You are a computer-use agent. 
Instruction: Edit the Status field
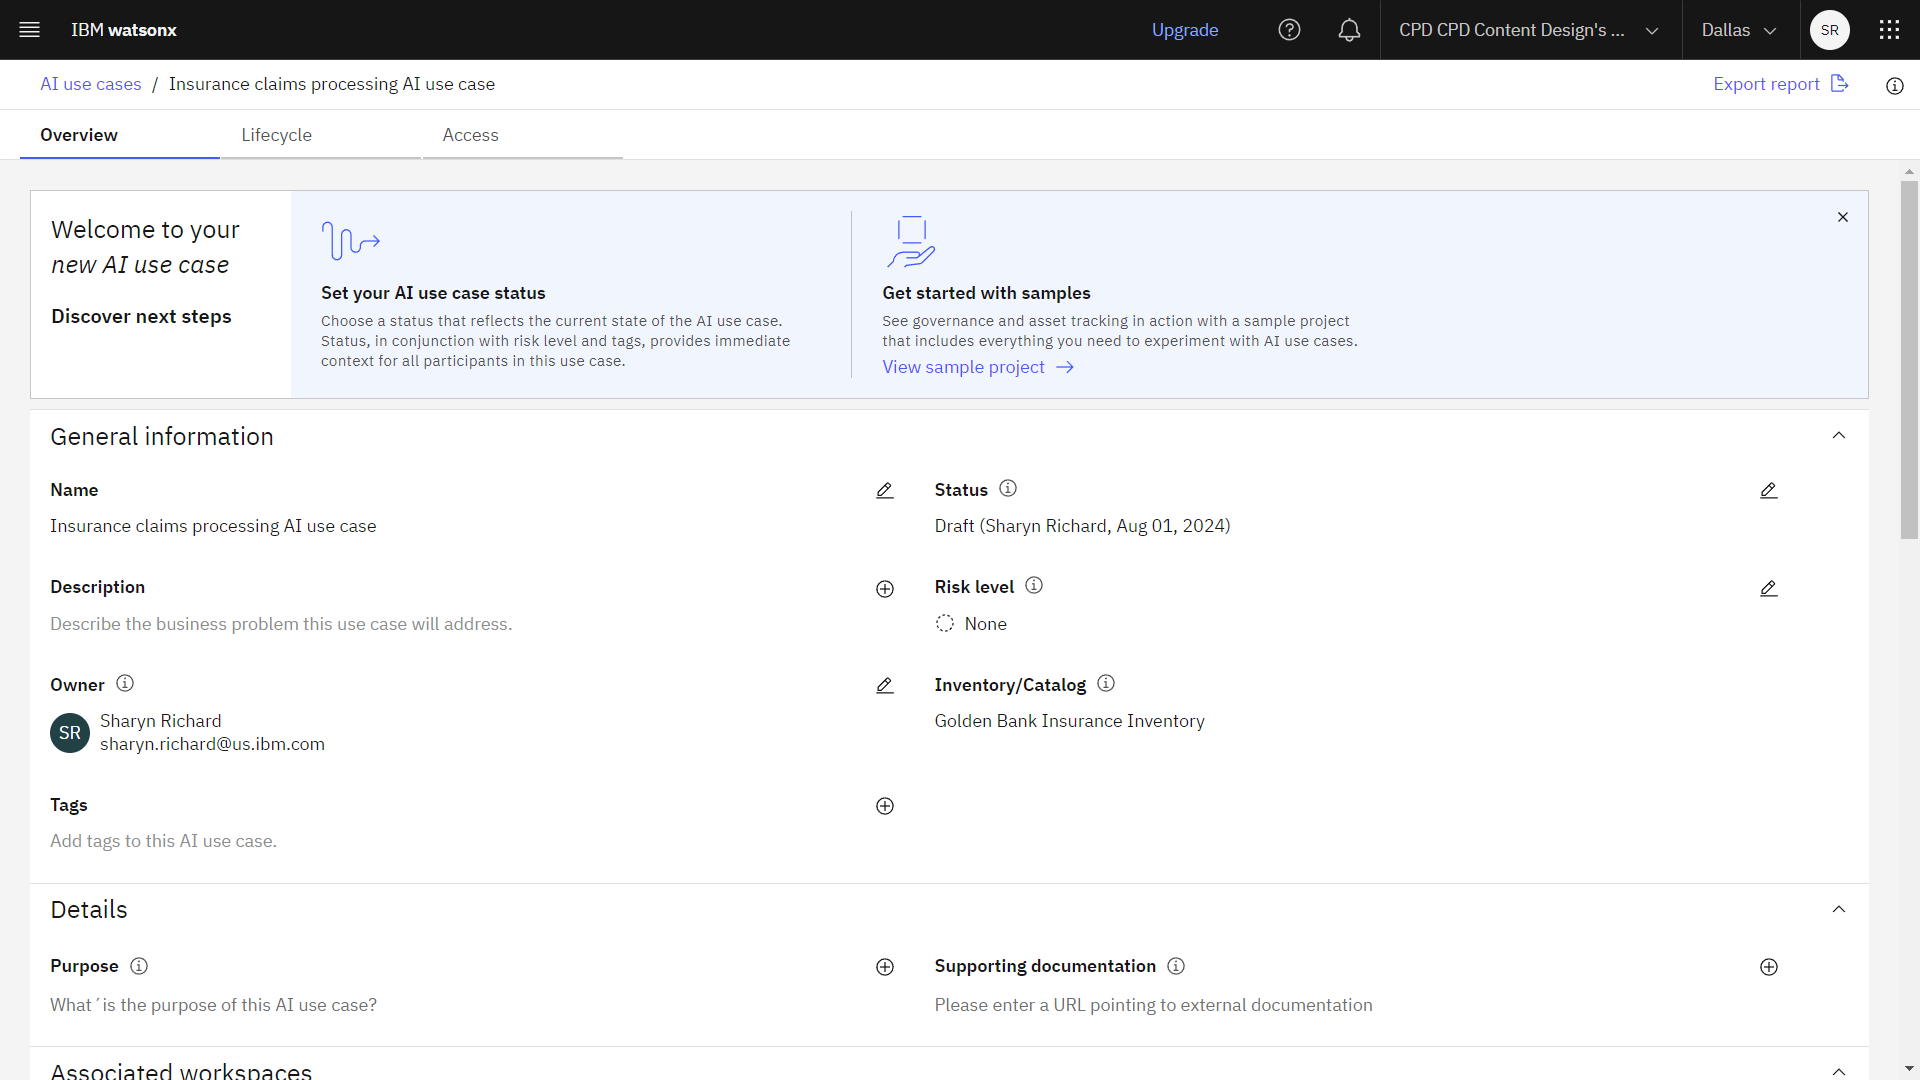[1769, 490]
